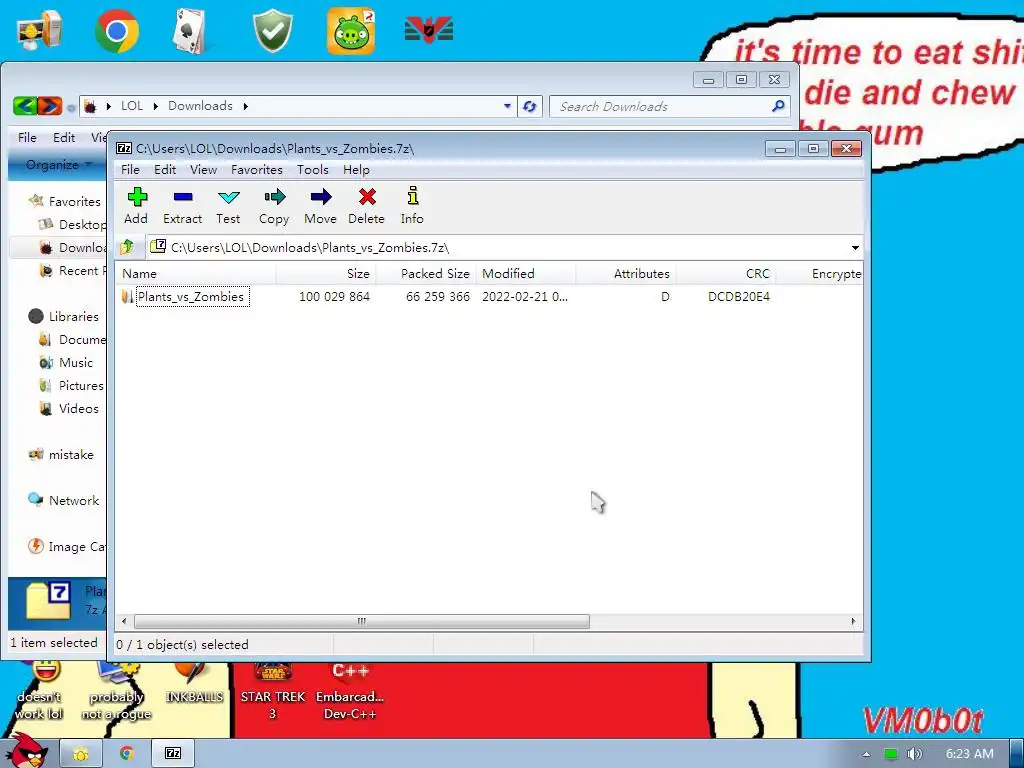
Task: Sort by Attributes column header
Action: point(626,274)
